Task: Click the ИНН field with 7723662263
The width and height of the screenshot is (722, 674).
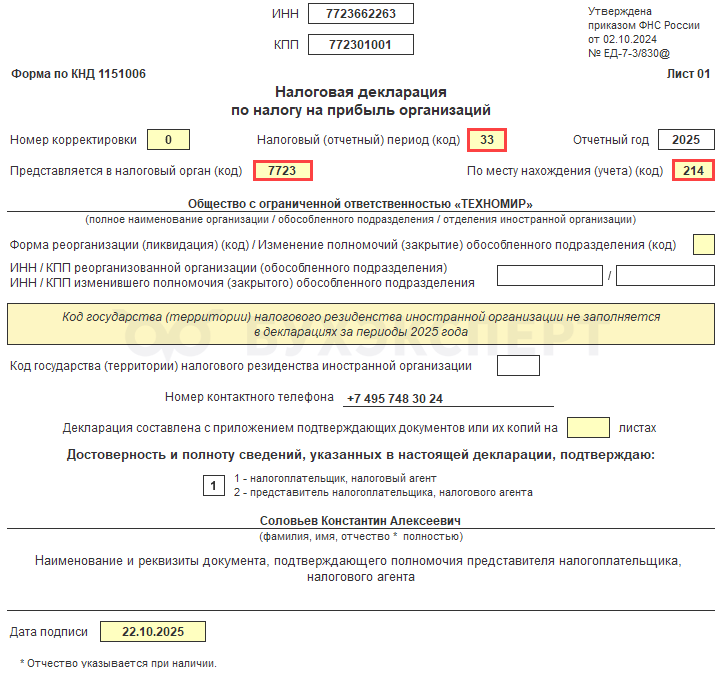Action: 361,13
